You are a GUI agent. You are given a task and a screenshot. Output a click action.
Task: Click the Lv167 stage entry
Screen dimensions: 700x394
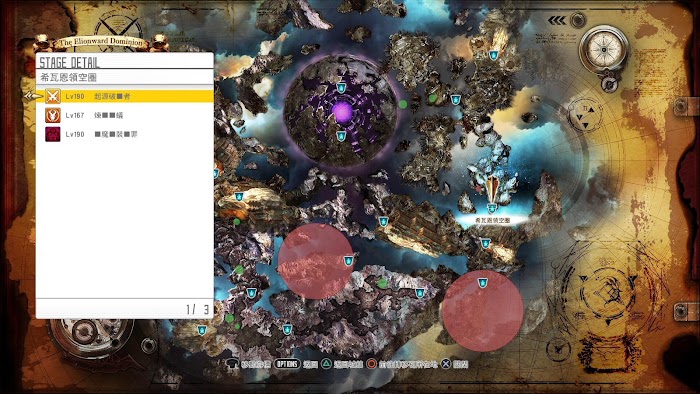tap(125, 115)
